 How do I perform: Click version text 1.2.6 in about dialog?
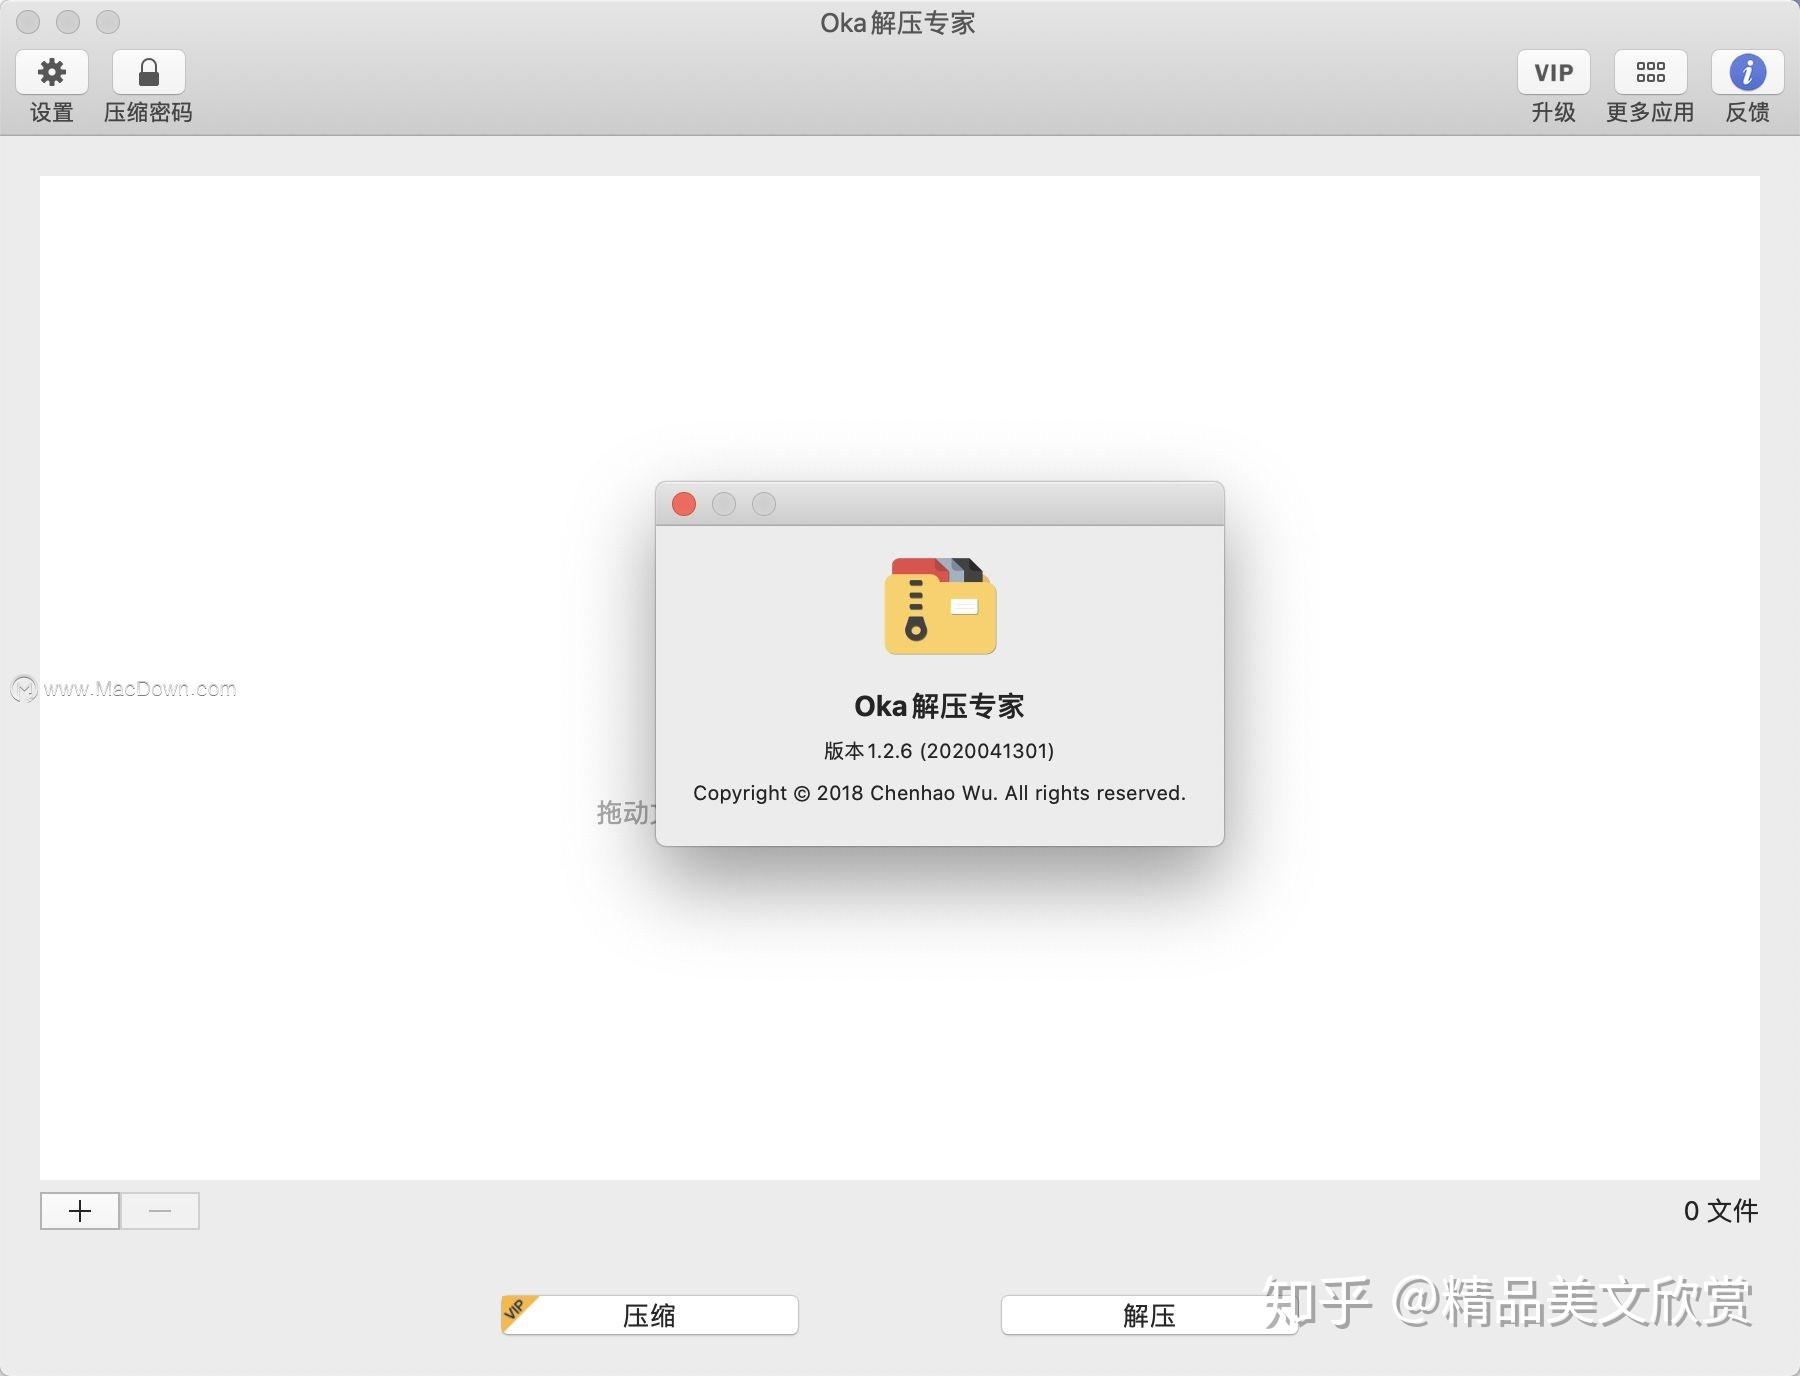[x=938, y=750]
